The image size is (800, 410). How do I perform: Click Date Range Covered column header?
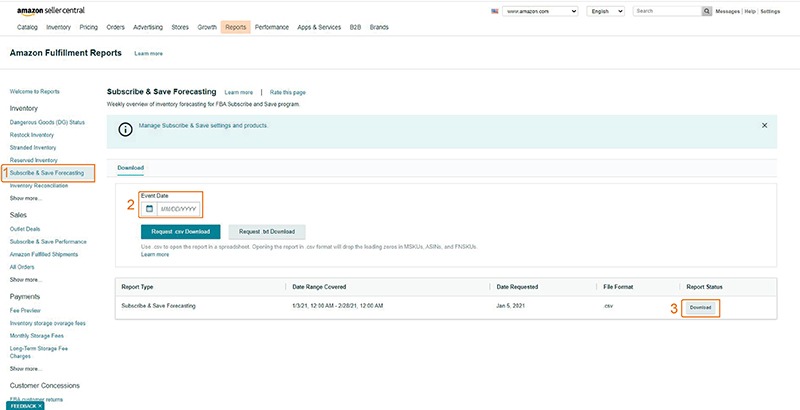(319, 287)
